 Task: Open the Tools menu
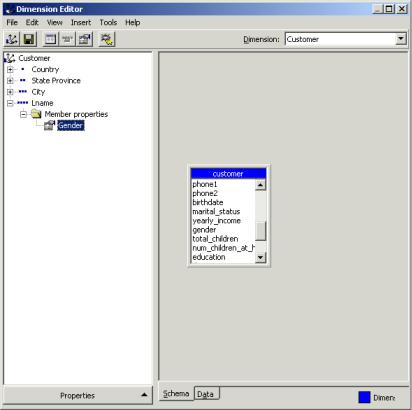108,23
